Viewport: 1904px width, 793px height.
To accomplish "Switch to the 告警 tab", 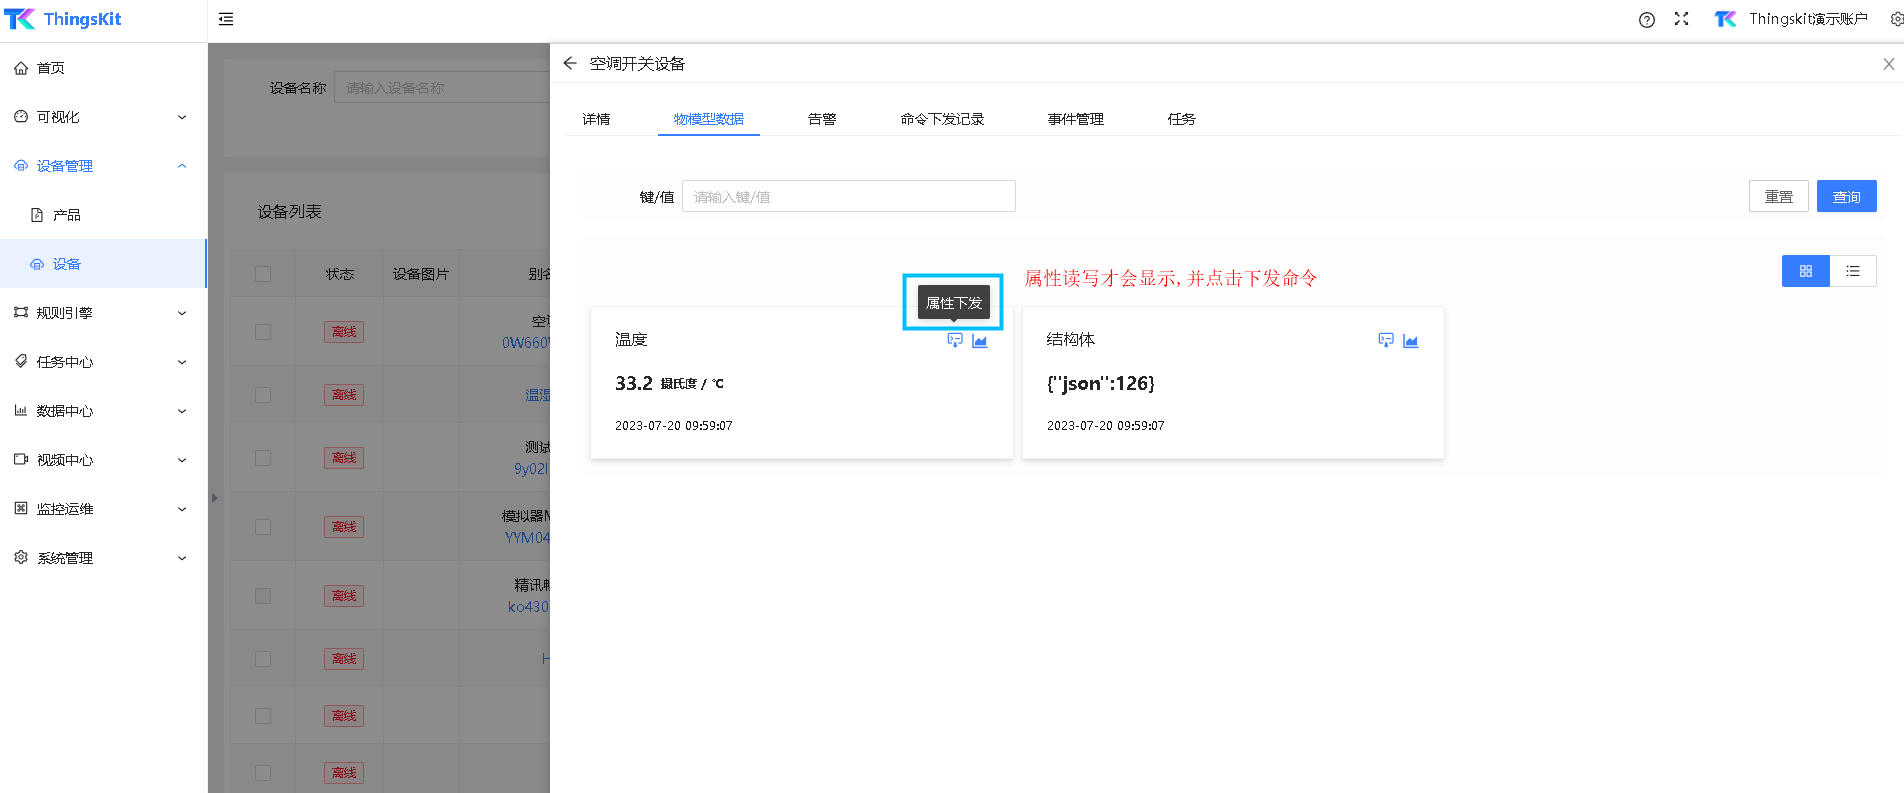I will pos(822,119).
